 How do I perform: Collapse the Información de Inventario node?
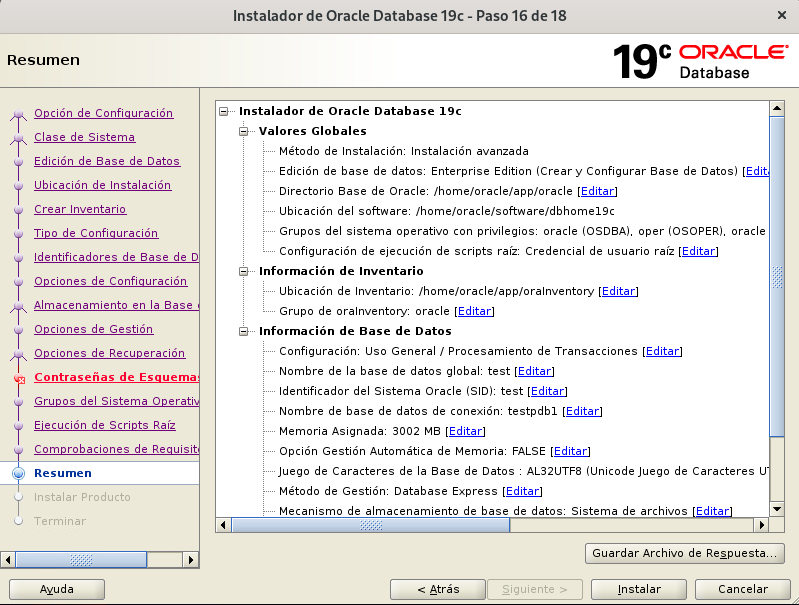(244, 271)
